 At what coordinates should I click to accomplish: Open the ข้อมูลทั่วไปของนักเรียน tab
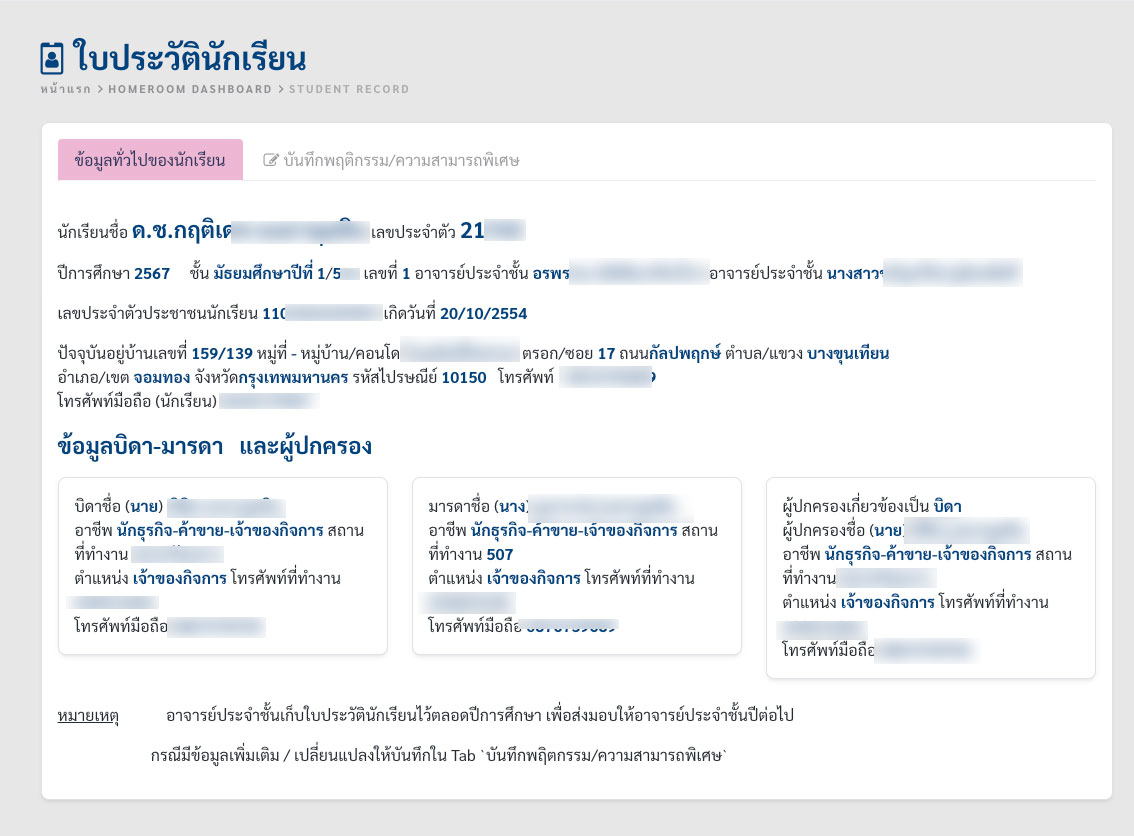tap(150, 160)
